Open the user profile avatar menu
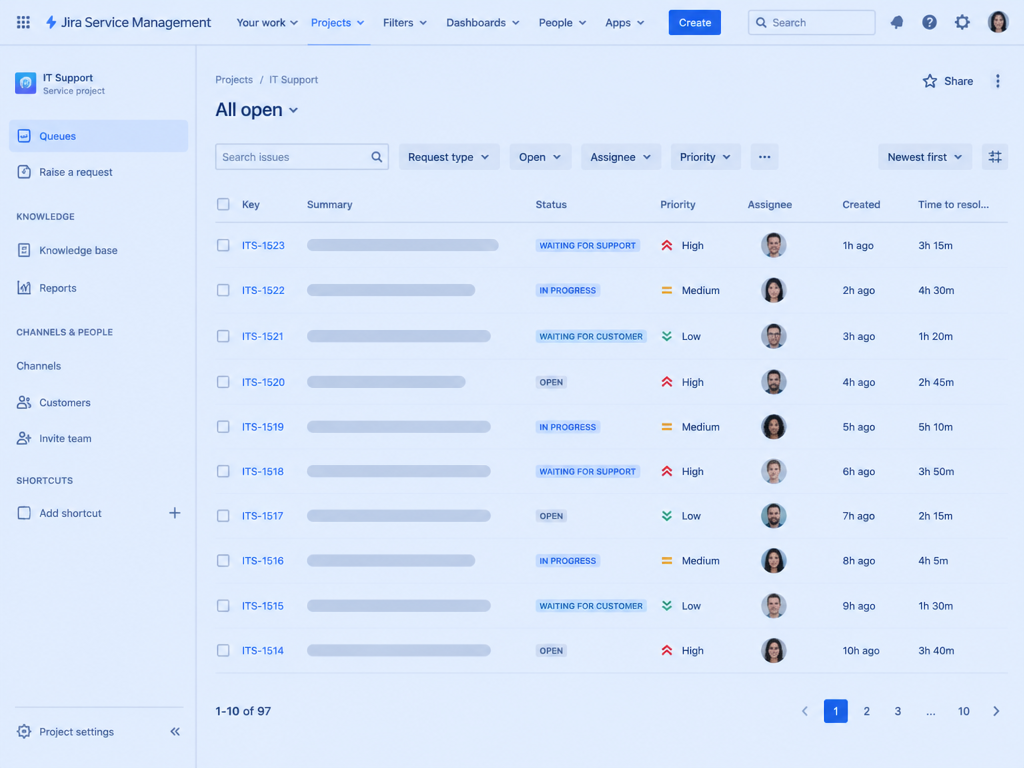The image size is (1024, 768). coord(998,22)
